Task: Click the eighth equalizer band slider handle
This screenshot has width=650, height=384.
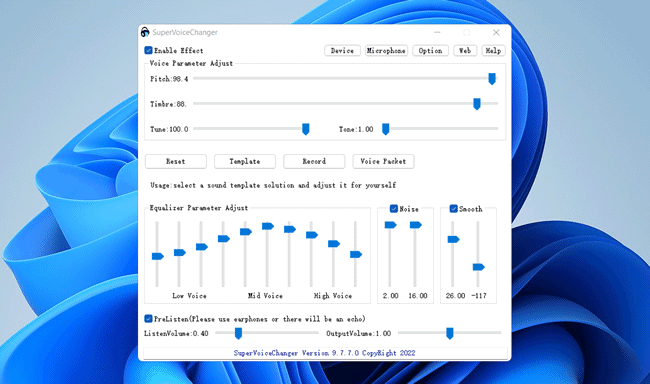Action: coord(312,235)
